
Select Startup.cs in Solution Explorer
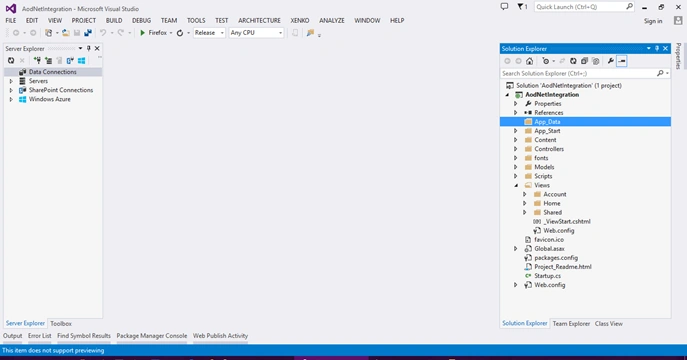[x=547, y=276]
